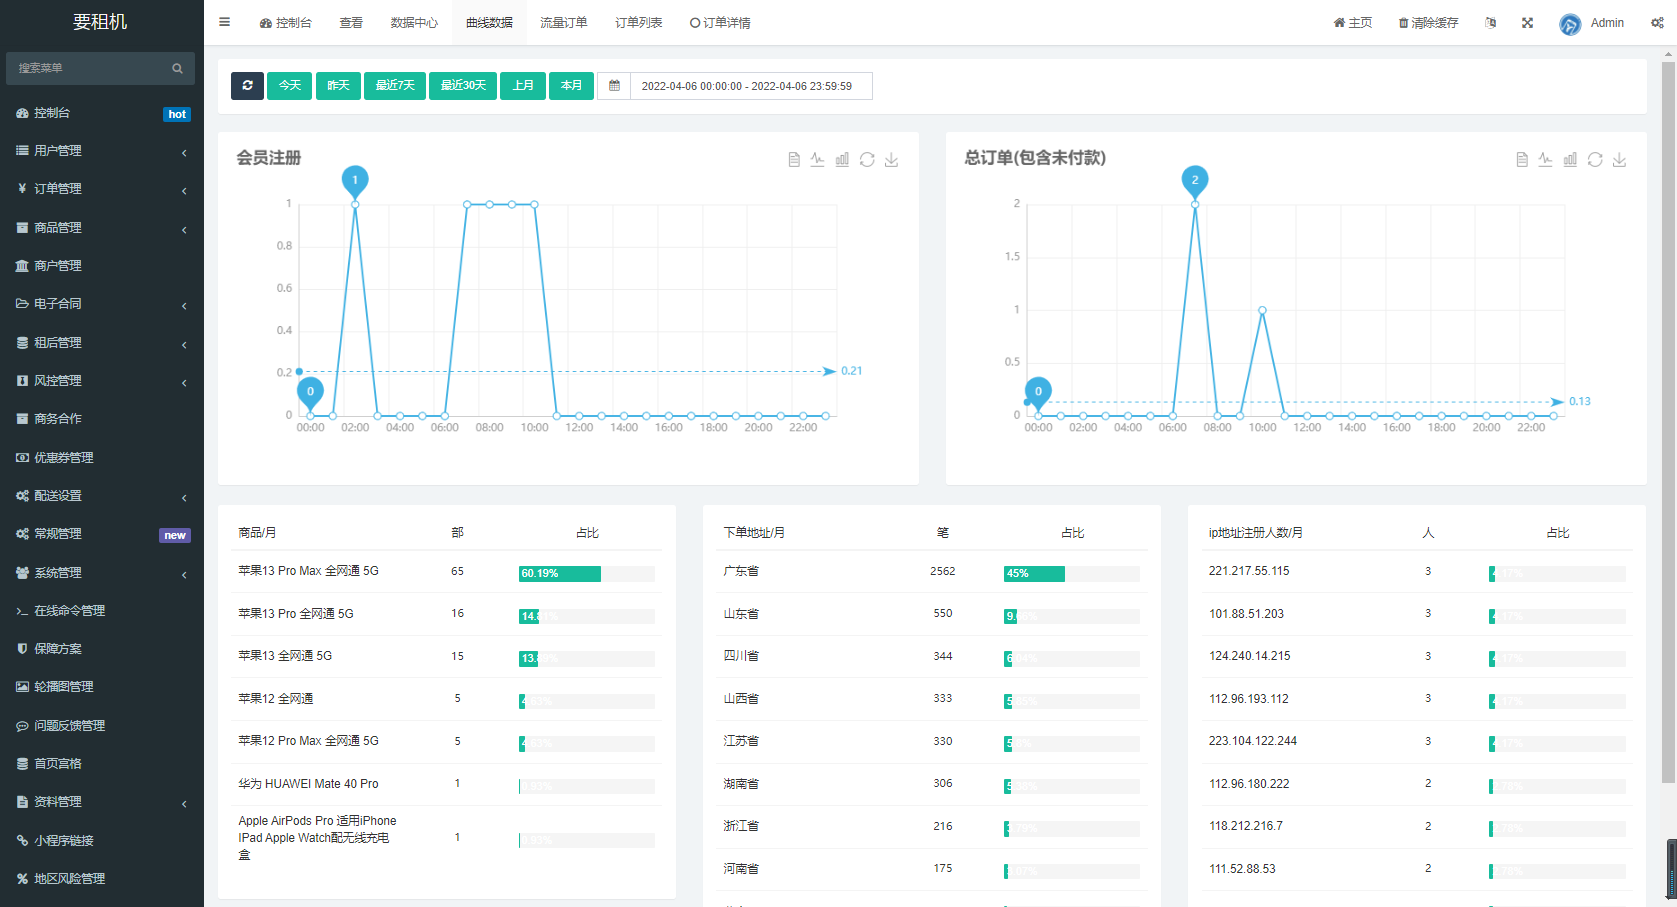Open 保障方案 in the sidebar
Screen dimensions: 1677x907
102,649
